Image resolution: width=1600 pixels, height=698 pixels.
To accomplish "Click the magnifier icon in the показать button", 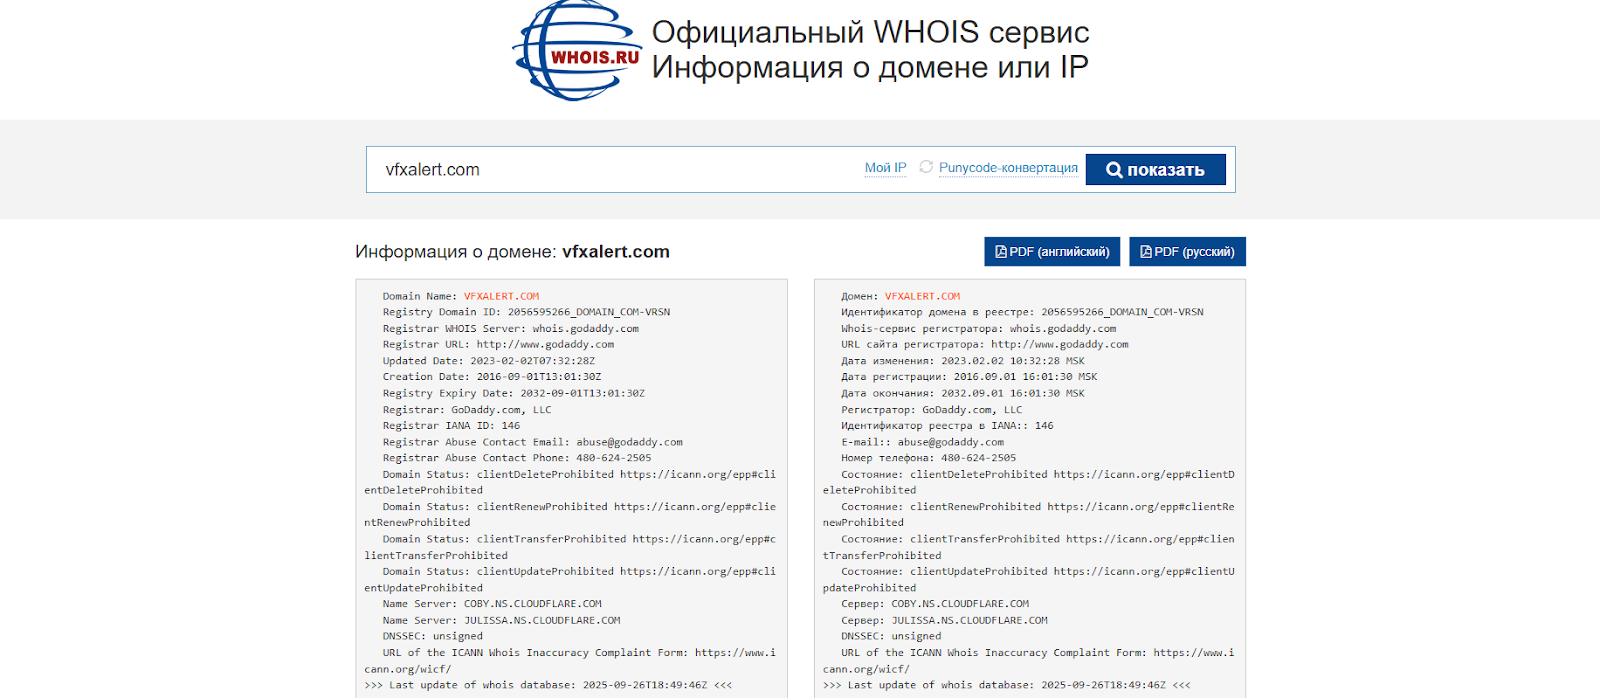I will pos(1114,170).
